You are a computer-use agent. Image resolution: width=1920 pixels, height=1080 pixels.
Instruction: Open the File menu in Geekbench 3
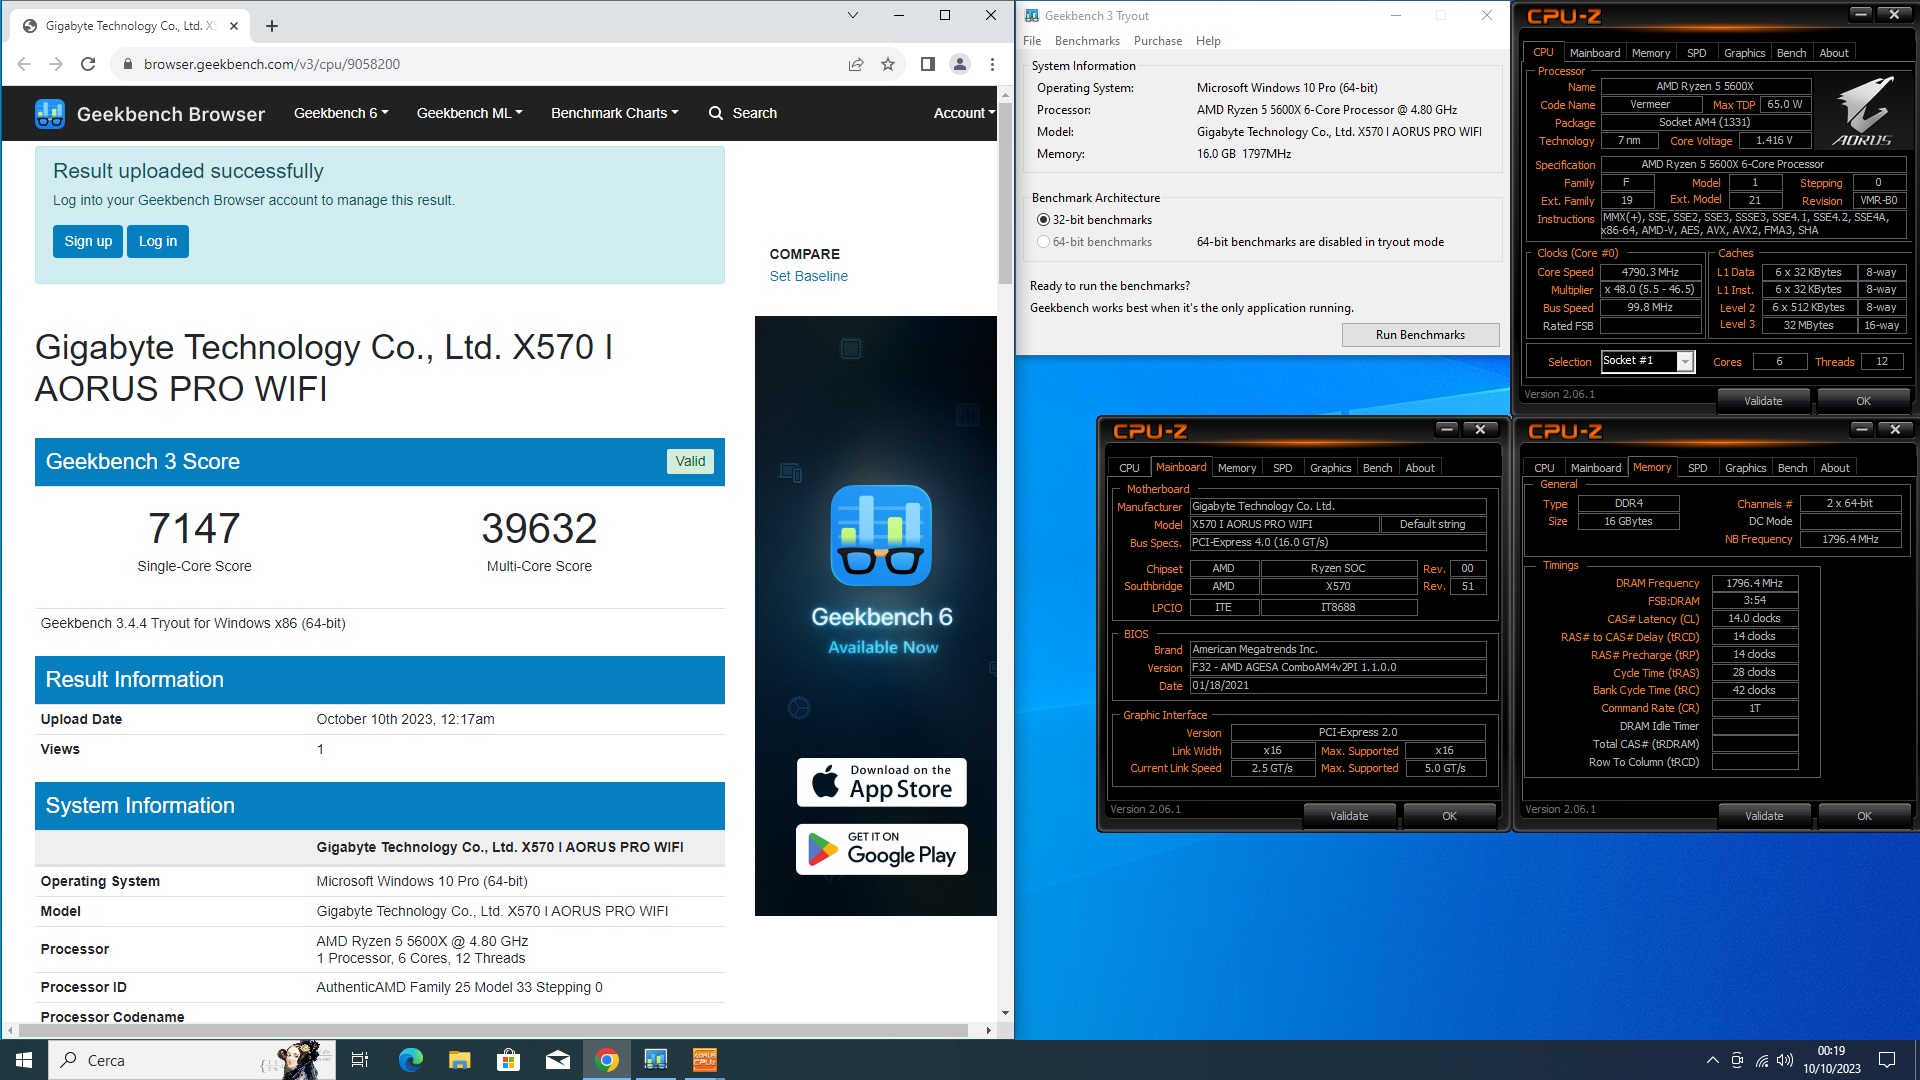click(1032, 41)
